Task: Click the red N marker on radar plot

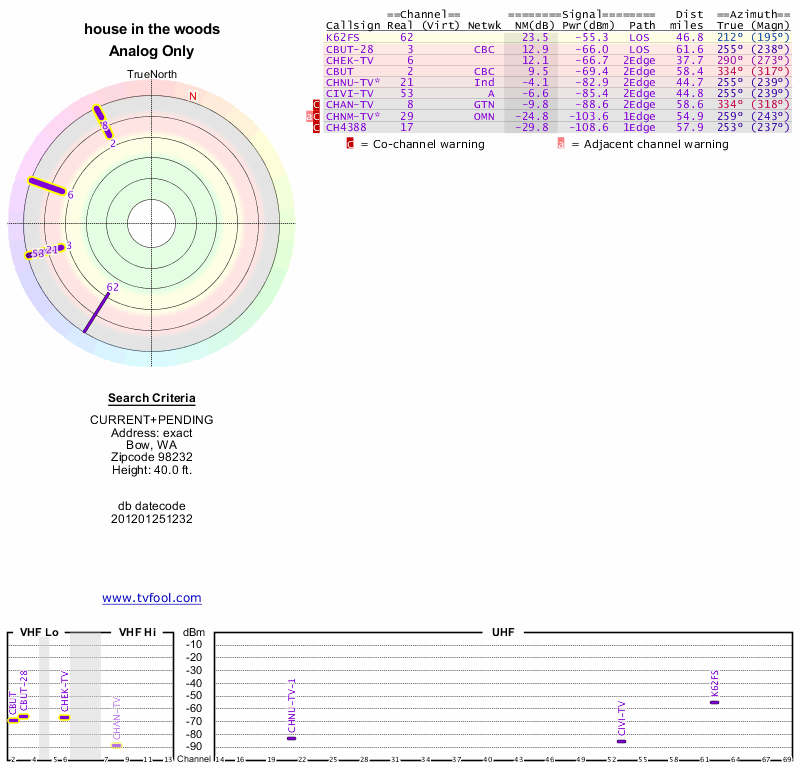Action: (x=193, y=97)
